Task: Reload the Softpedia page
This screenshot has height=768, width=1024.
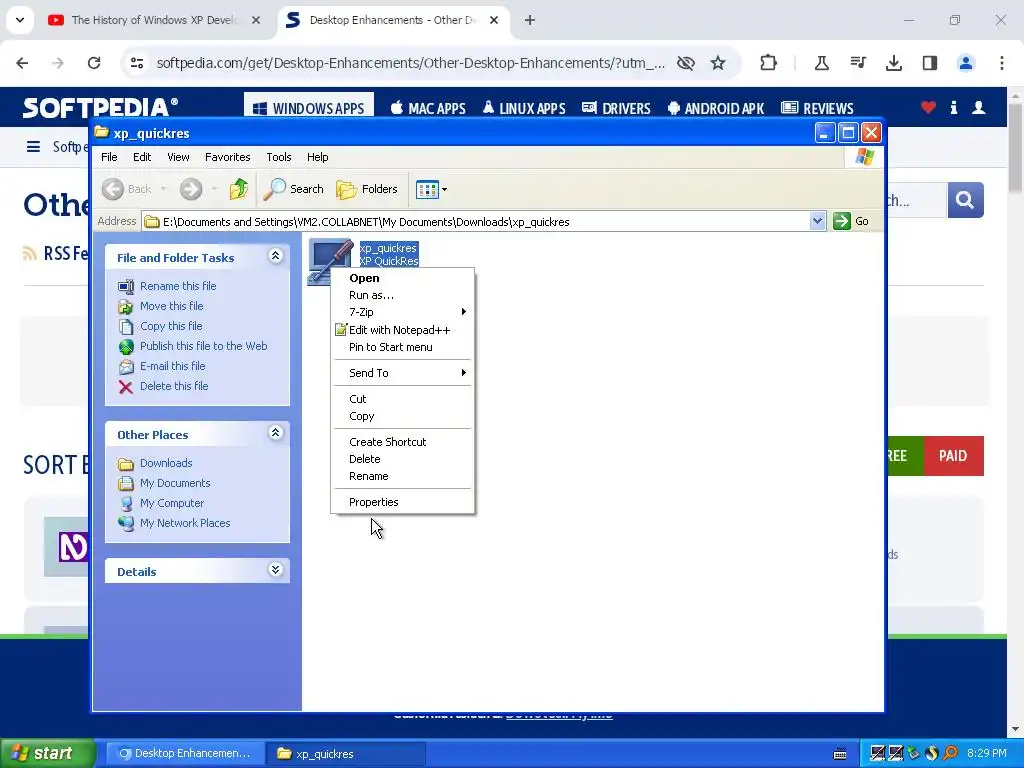Action: click(x=94, y=63)
